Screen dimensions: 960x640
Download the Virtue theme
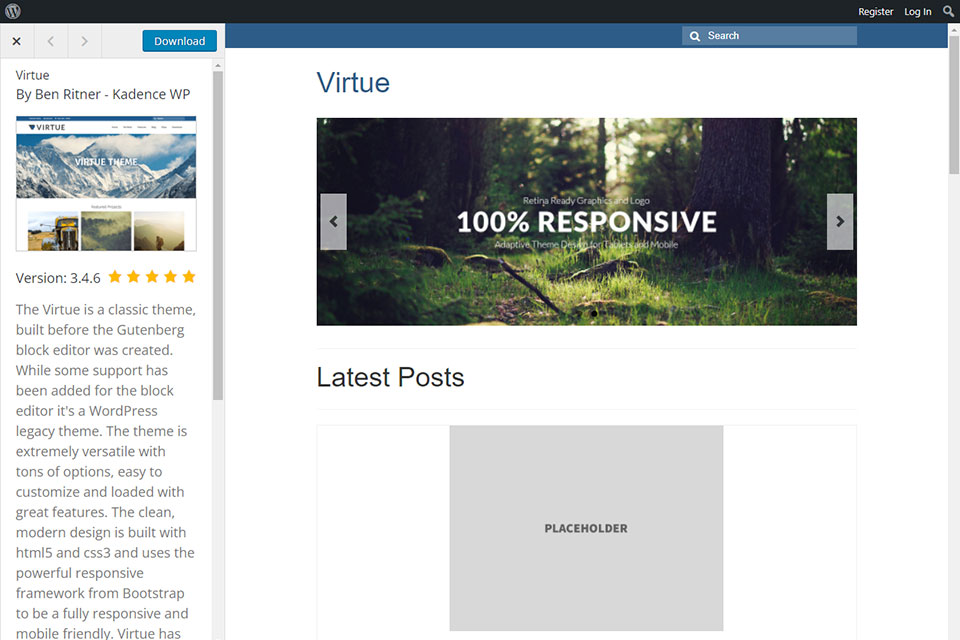click(x=179, y=41)
